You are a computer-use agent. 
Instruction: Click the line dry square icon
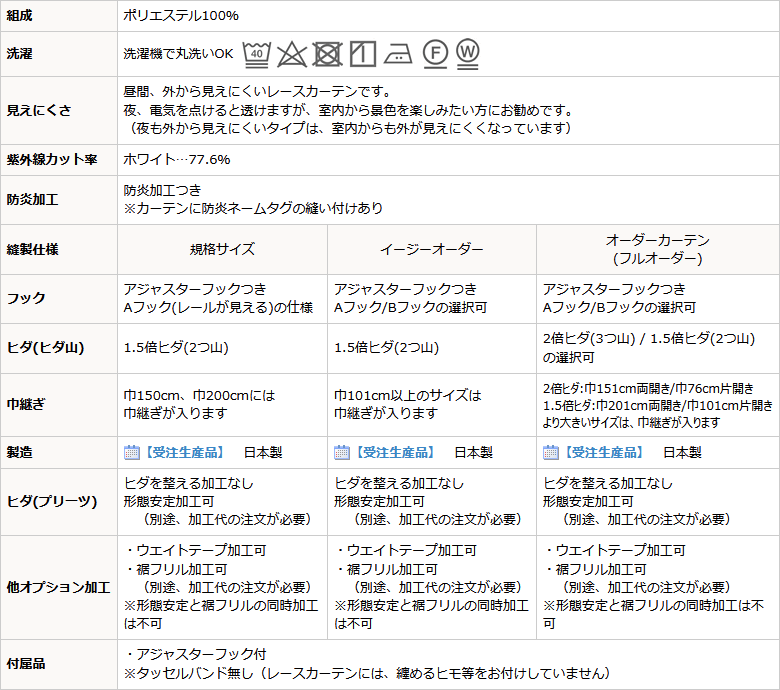[x=363, y=54]
